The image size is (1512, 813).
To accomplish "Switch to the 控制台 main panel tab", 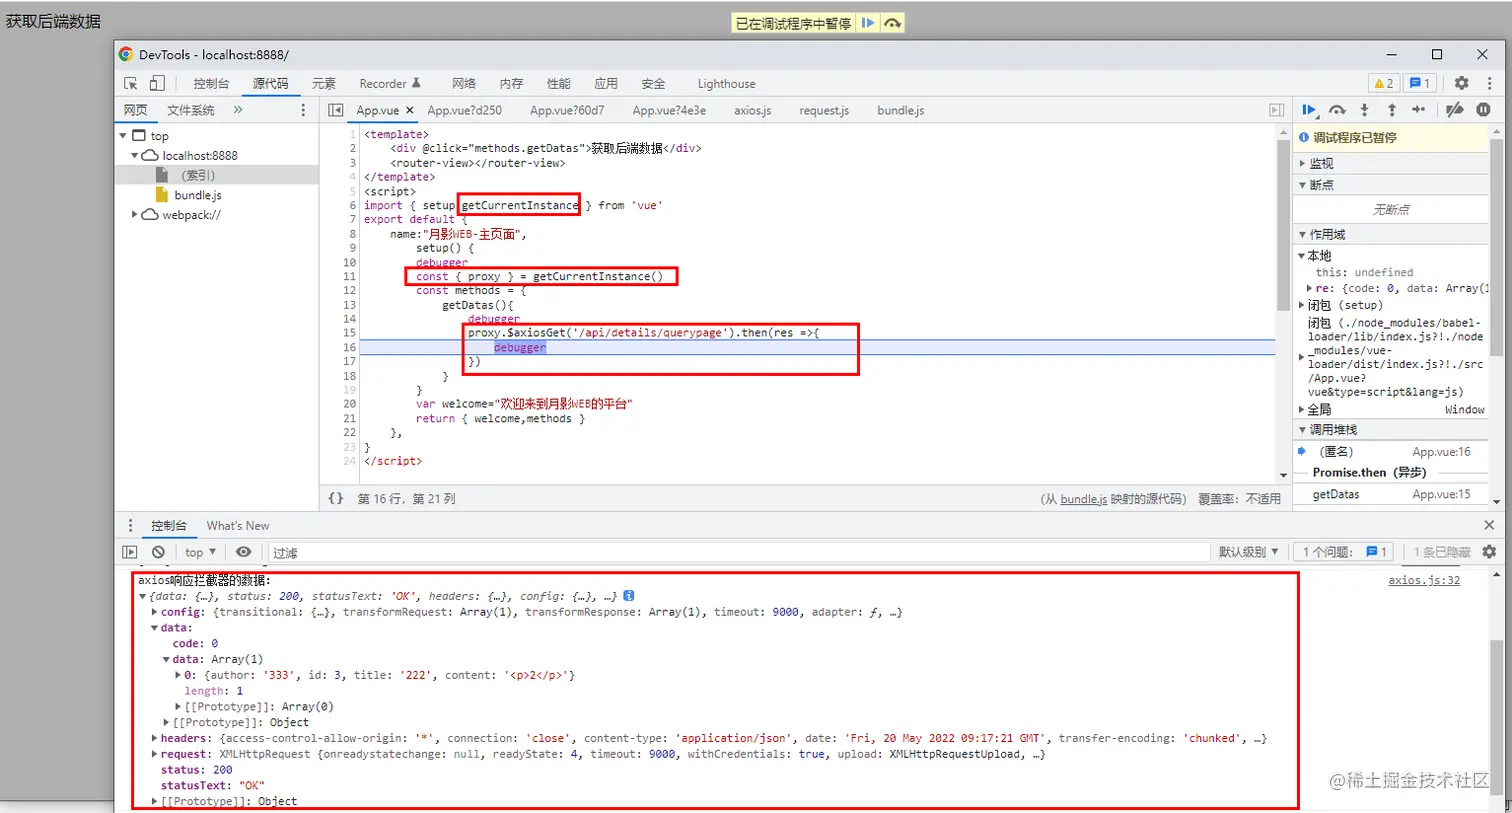I will 211,84.
